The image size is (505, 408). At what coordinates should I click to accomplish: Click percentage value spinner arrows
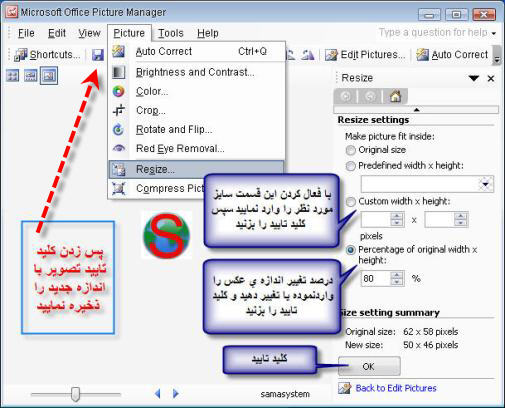point(397,278)
